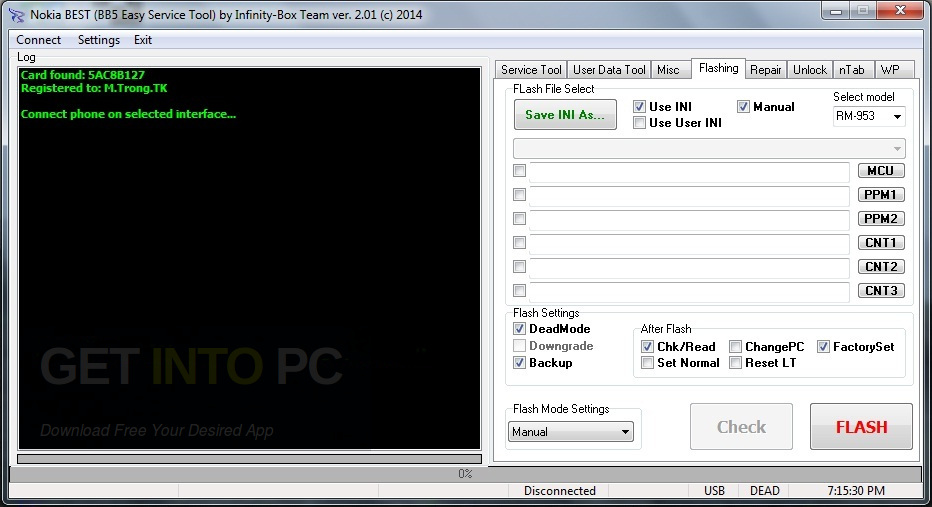932x507 pixels.
Task: Enable the Set Normal checkbox
Action: (x=647, y=363)
